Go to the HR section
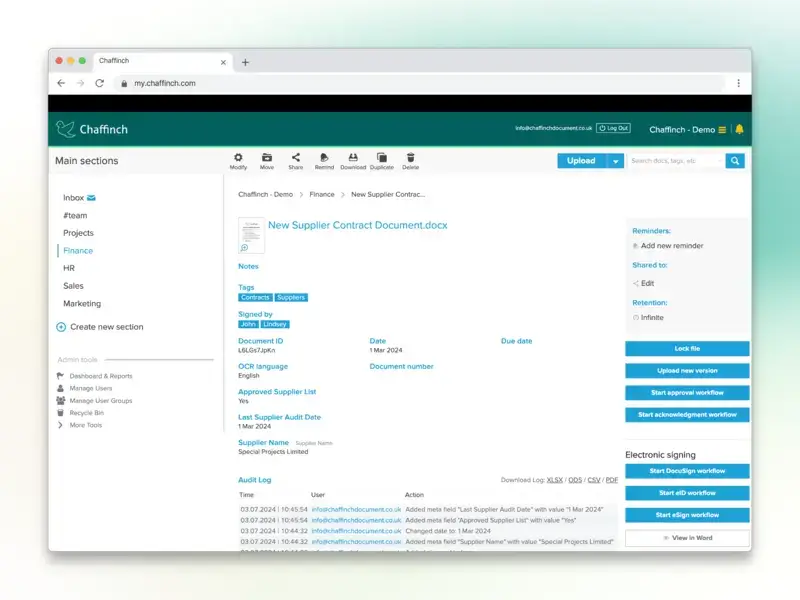Screen dimensions: 800x600 [69, 268]
